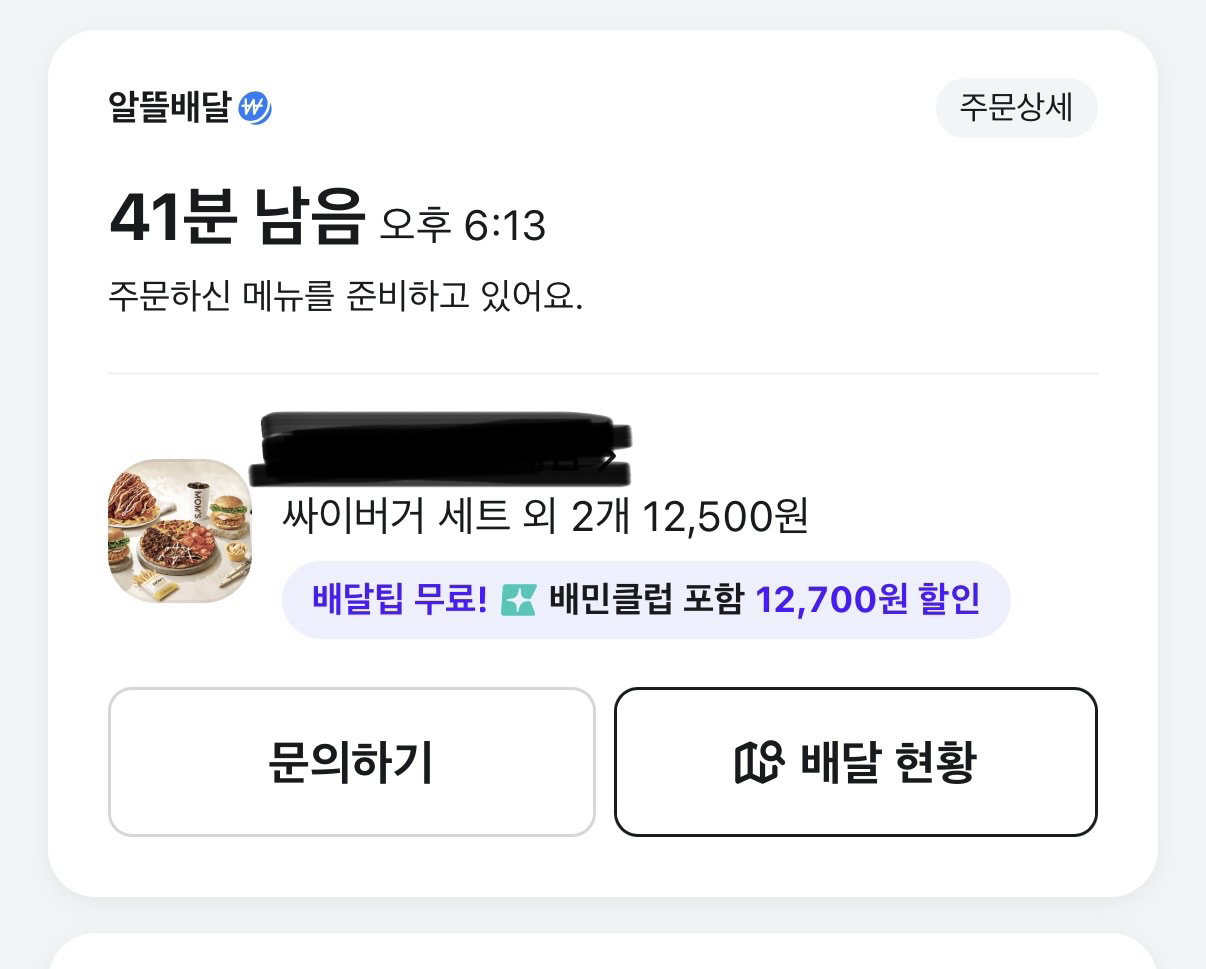
Task: Tap the 오후 6:13 estimated arrival time
Action: point(463,227)
